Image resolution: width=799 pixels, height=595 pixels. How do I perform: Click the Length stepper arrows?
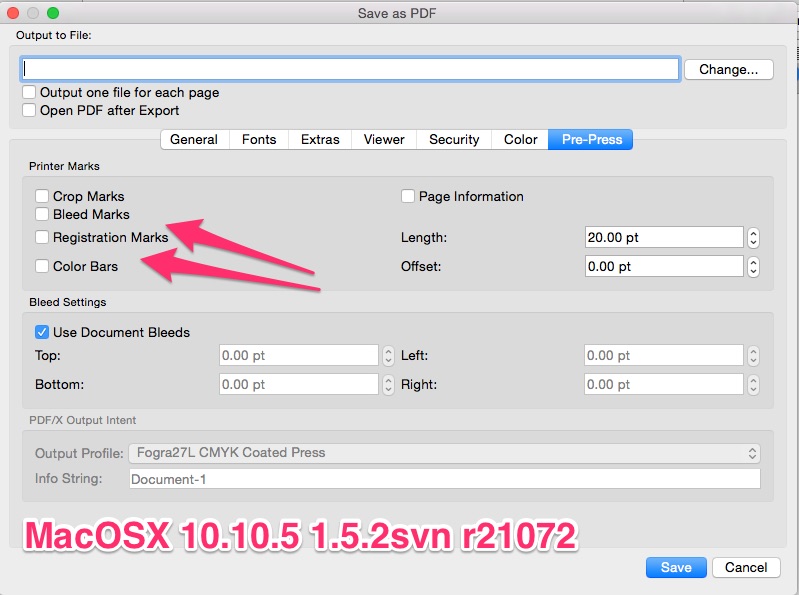[754, 238]
